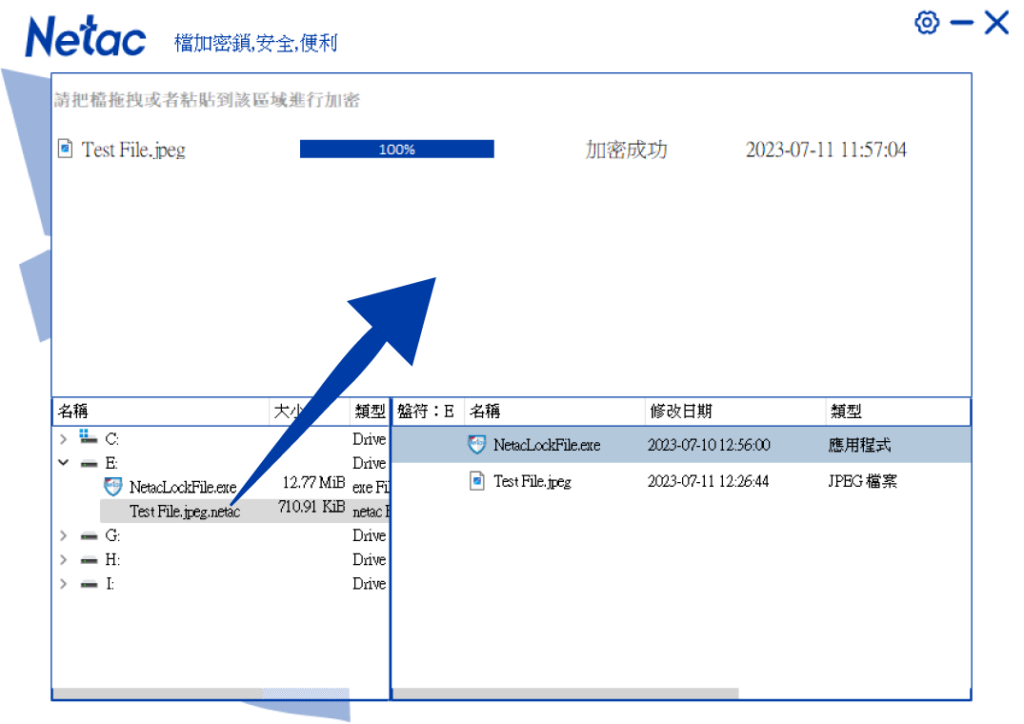This screenshot has height=724, width=1024.
Task: Sort right file list by 名稱 header
Action: (x=554, y=411)
